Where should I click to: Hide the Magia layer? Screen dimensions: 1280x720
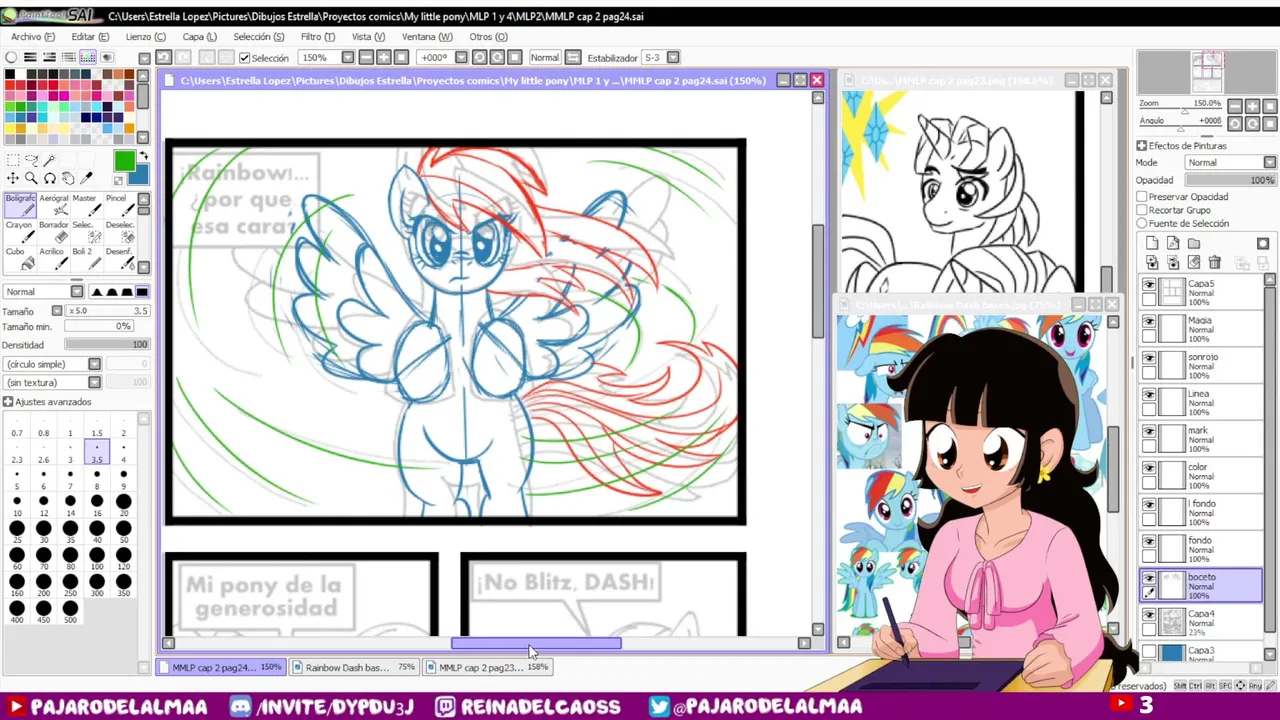click(x=1149, y=322)
